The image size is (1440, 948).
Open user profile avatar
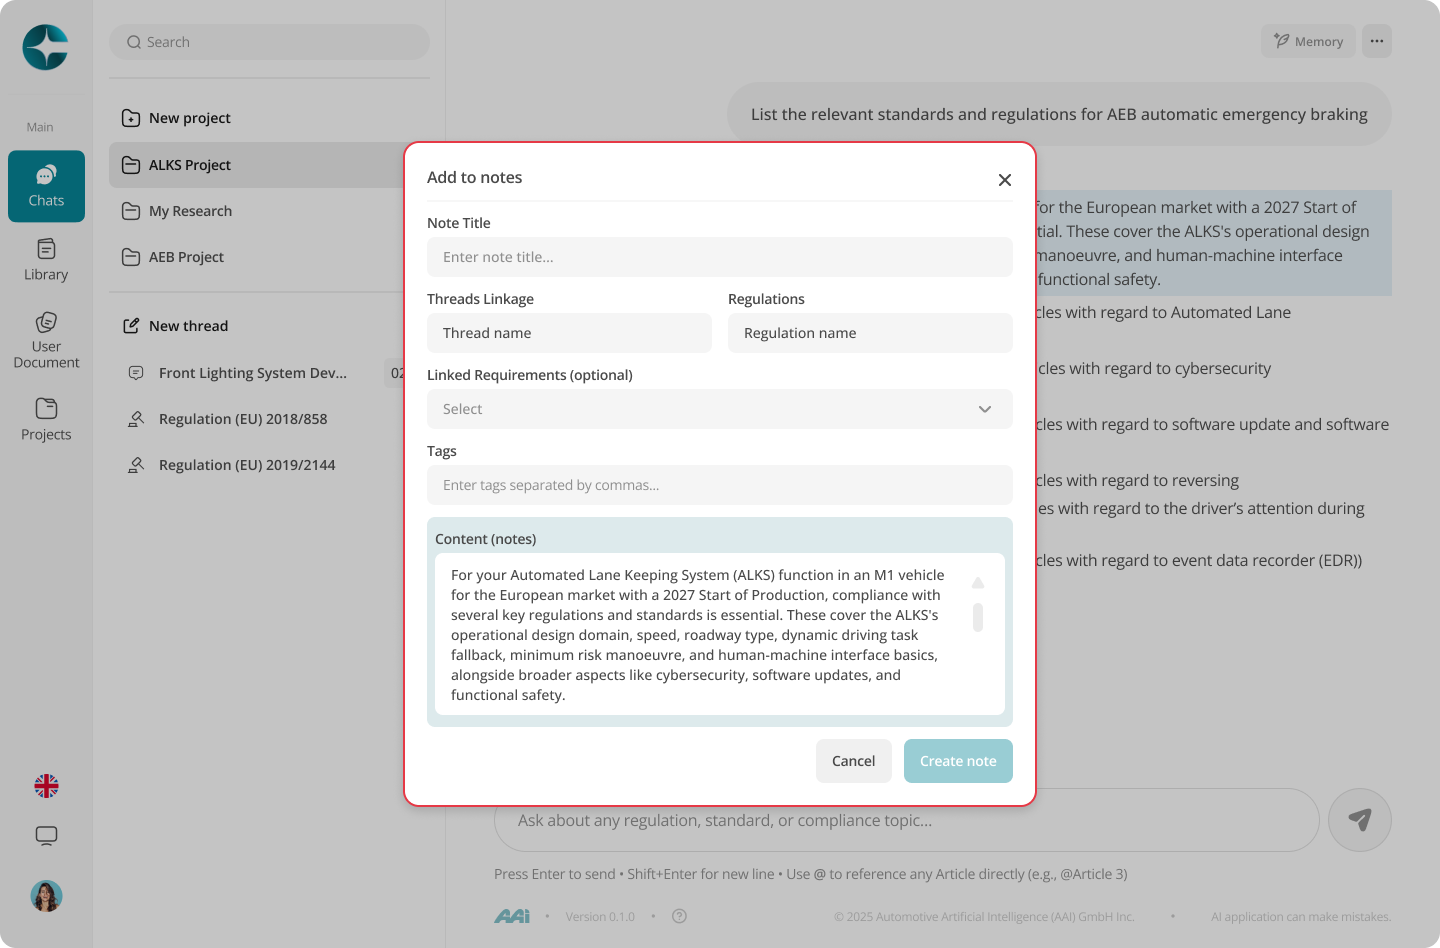tap(46, 896)
